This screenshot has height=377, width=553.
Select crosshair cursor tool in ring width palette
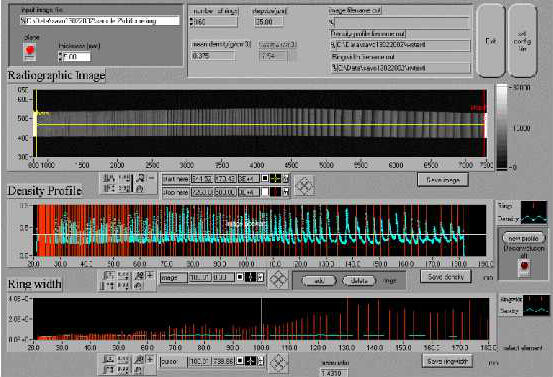(x=150, y=360)
